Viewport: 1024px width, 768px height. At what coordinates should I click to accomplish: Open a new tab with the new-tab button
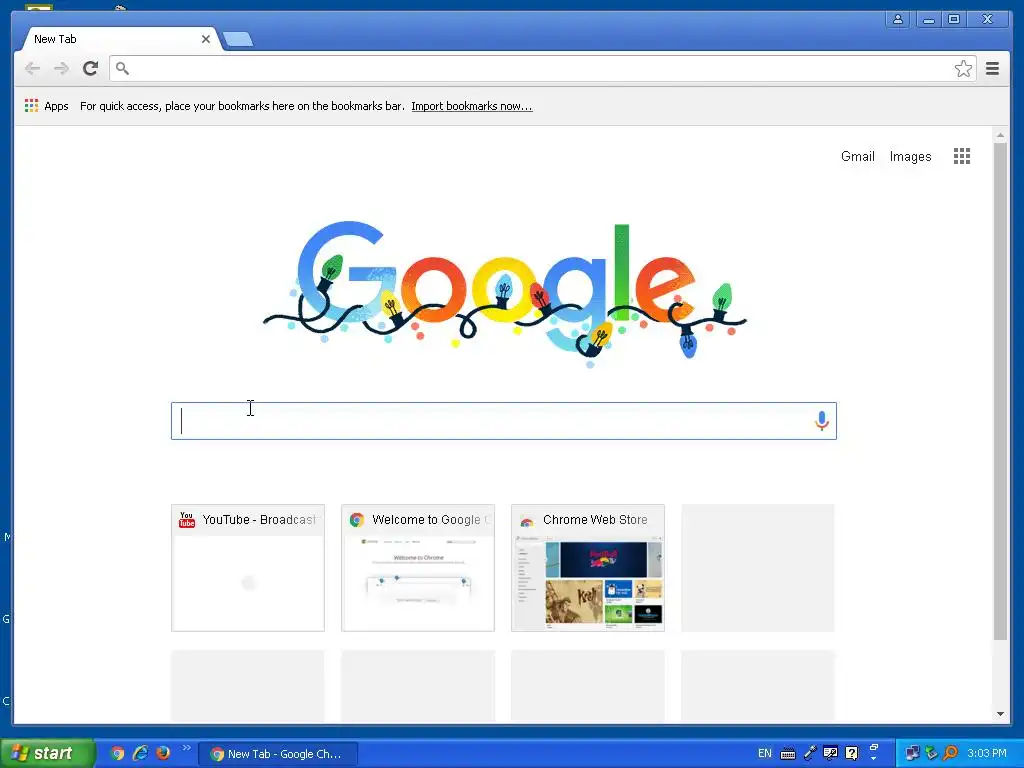coord(238,40)
